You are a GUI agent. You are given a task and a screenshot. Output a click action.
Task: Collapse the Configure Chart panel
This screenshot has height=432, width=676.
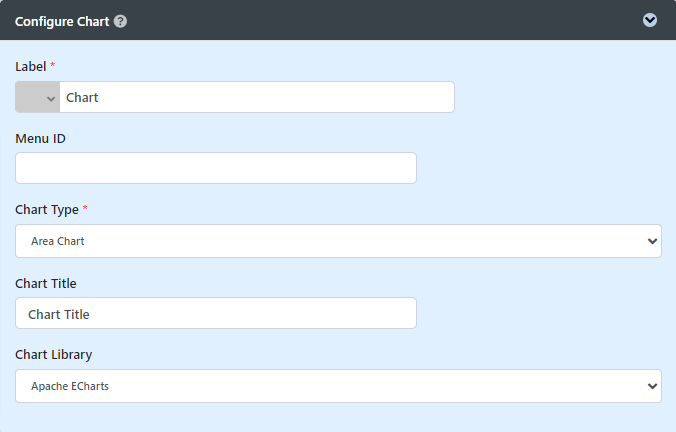pyautogui.click(x=650, y=20)
